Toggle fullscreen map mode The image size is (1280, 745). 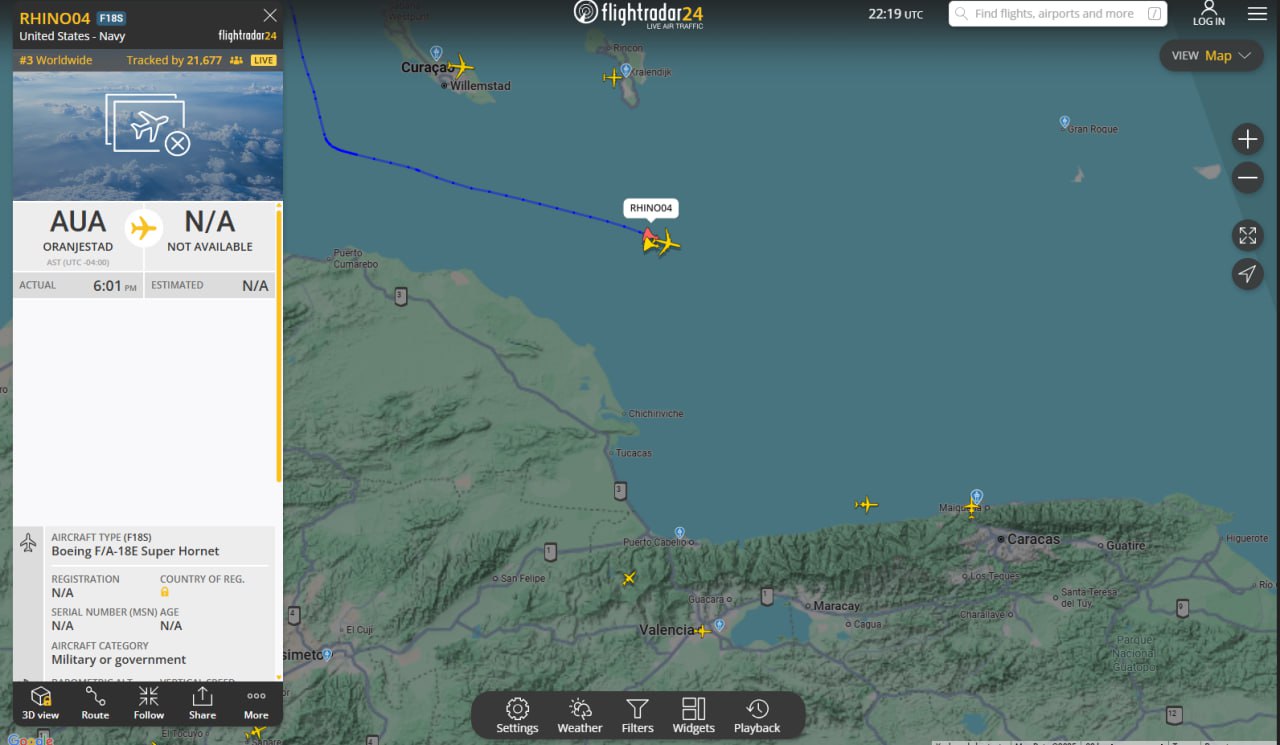point(1247,236)
